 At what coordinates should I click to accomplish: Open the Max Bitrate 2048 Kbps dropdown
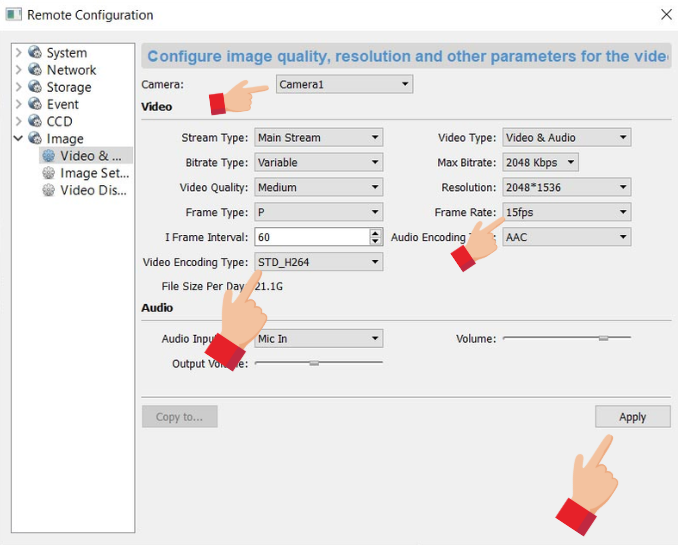(540, 162)
